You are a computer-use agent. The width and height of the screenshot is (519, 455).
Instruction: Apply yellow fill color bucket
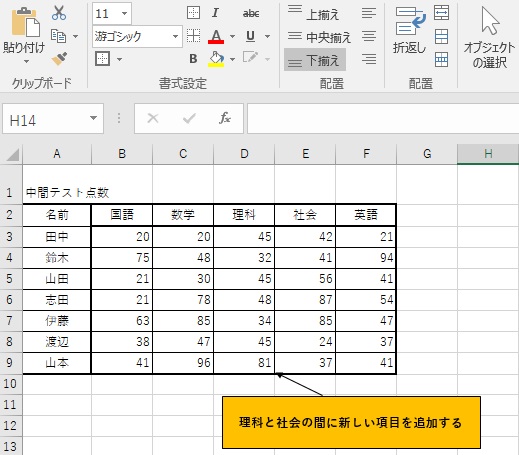coord(216,59)
